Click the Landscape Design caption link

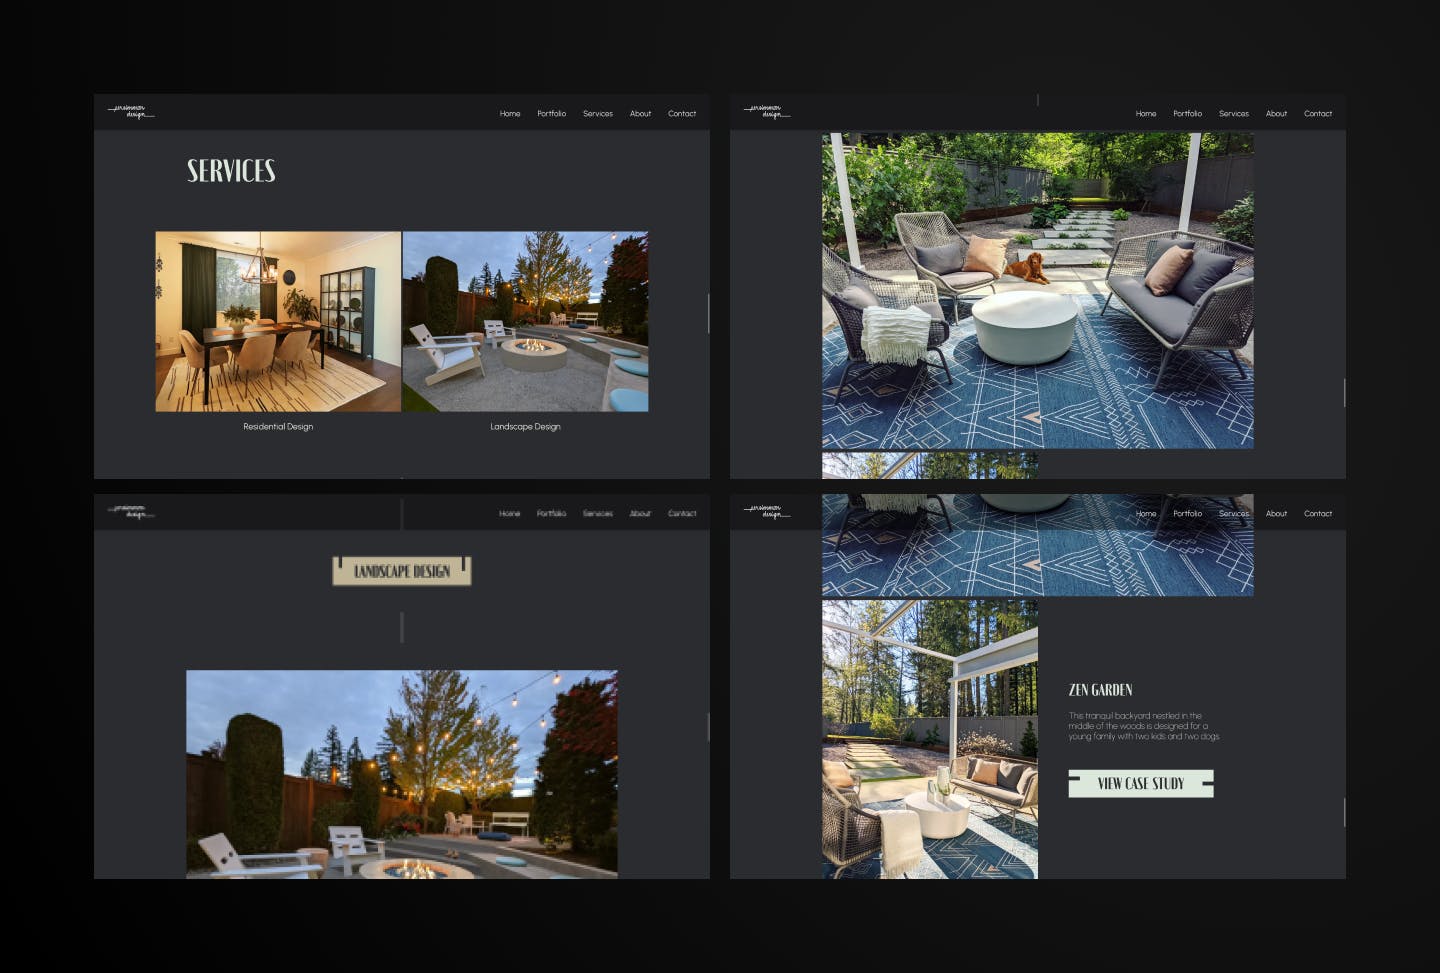coord(525,426)
